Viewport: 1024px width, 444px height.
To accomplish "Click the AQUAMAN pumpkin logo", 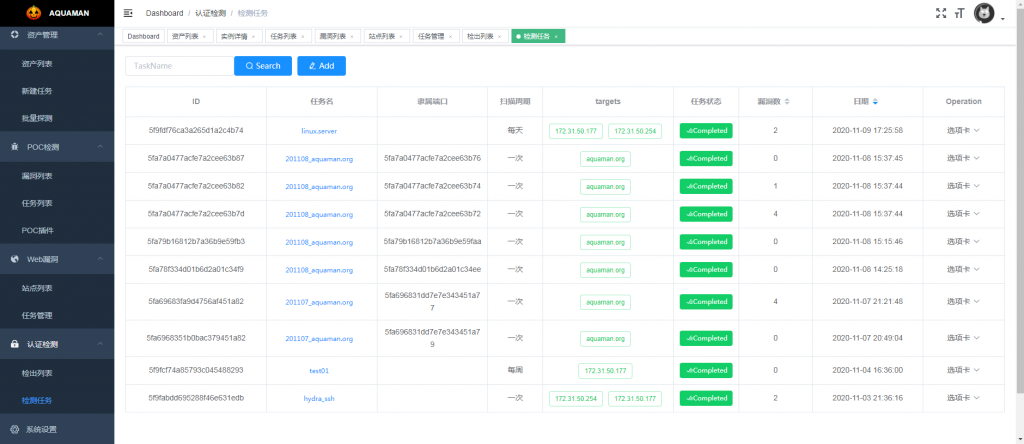I will (33, 12).
